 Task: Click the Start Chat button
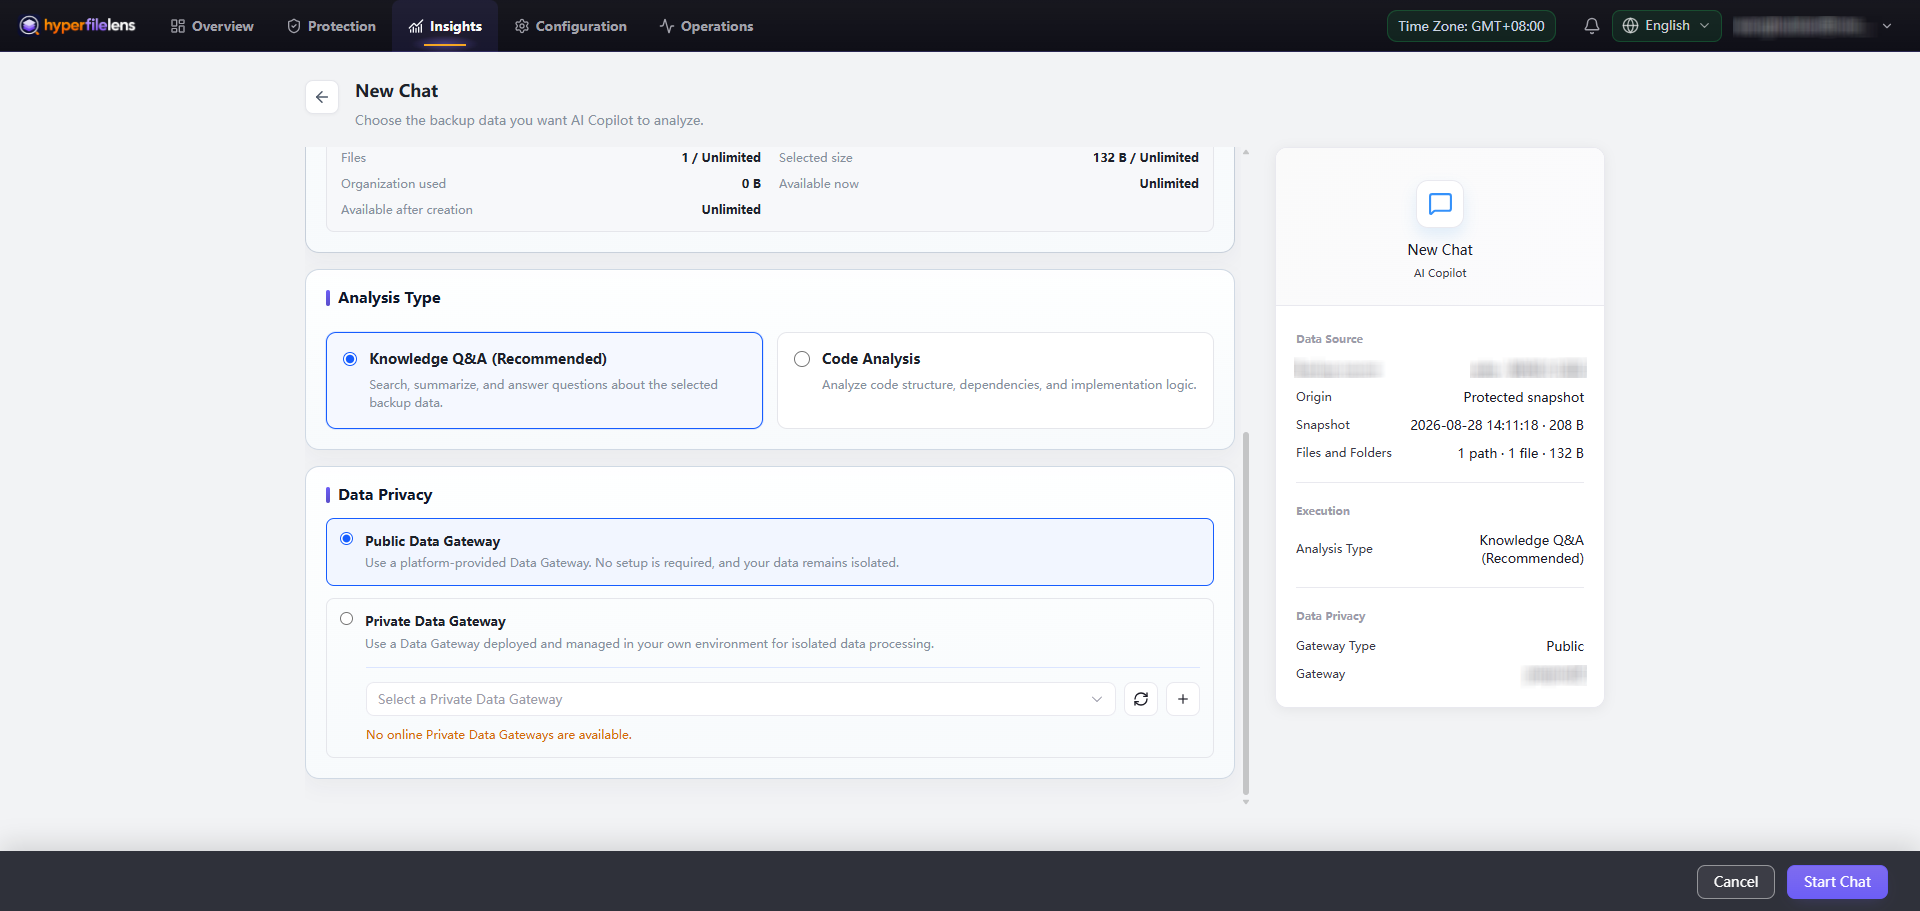pos(1837,882)
